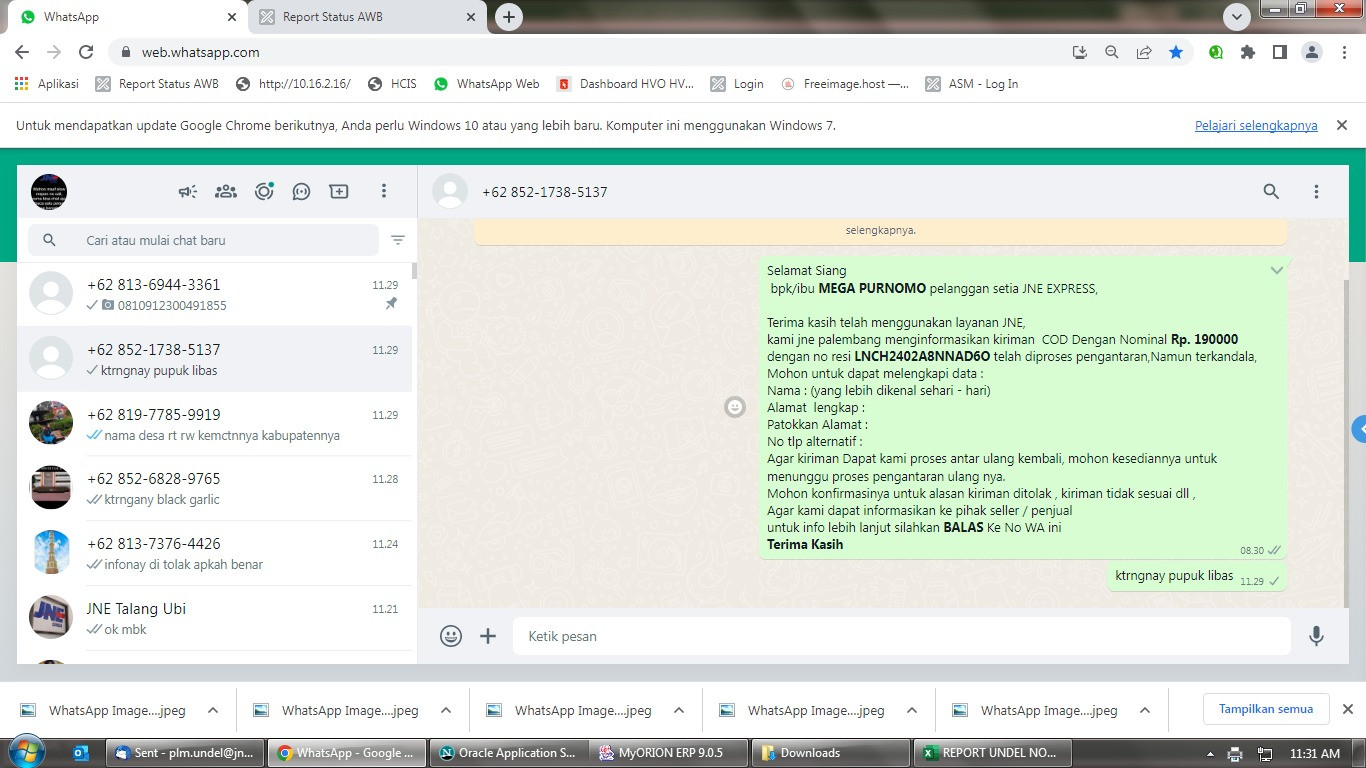Open Chrome's three-dot menu
Image resolution: width=1366 pixels, height=768 pixels.
pyautogui.click(x=1344, y=52)
